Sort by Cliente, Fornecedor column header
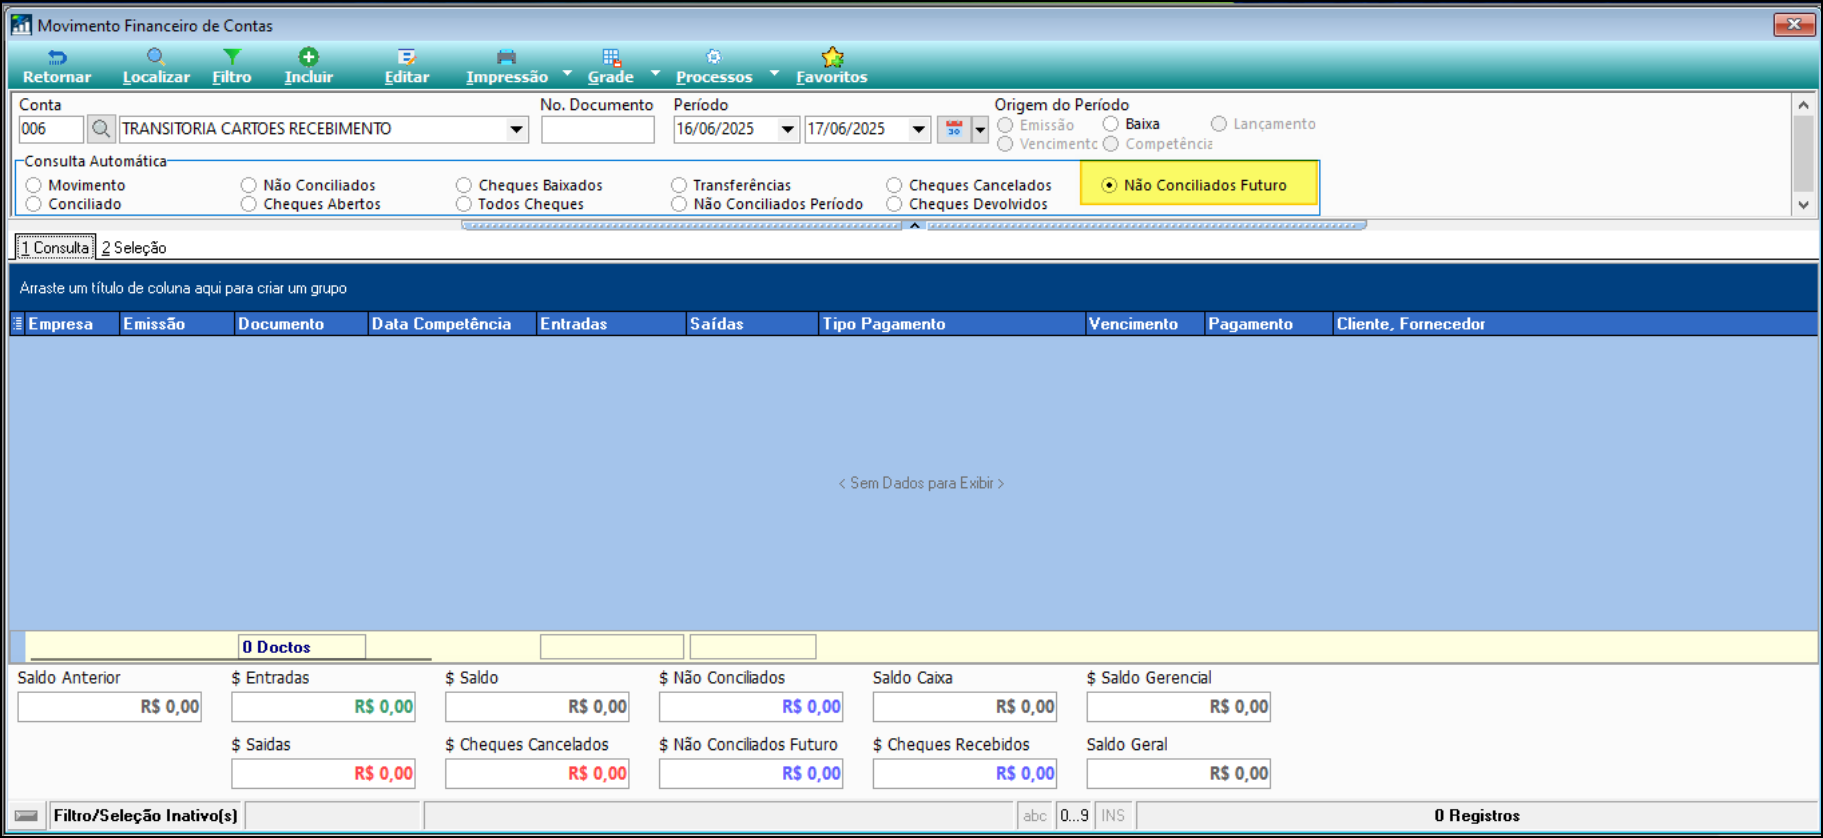The height and width of the screenshot is (838, 1823). coord(1575,324)
